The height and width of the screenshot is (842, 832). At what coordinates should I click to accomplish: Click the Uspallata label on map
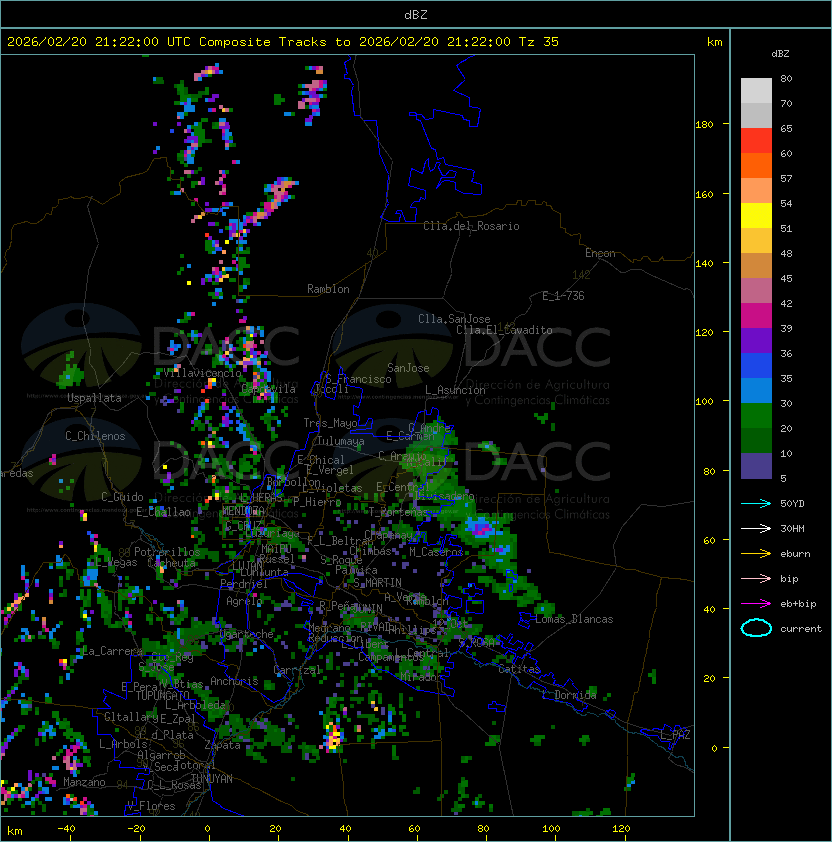click(x=94, y=398)
